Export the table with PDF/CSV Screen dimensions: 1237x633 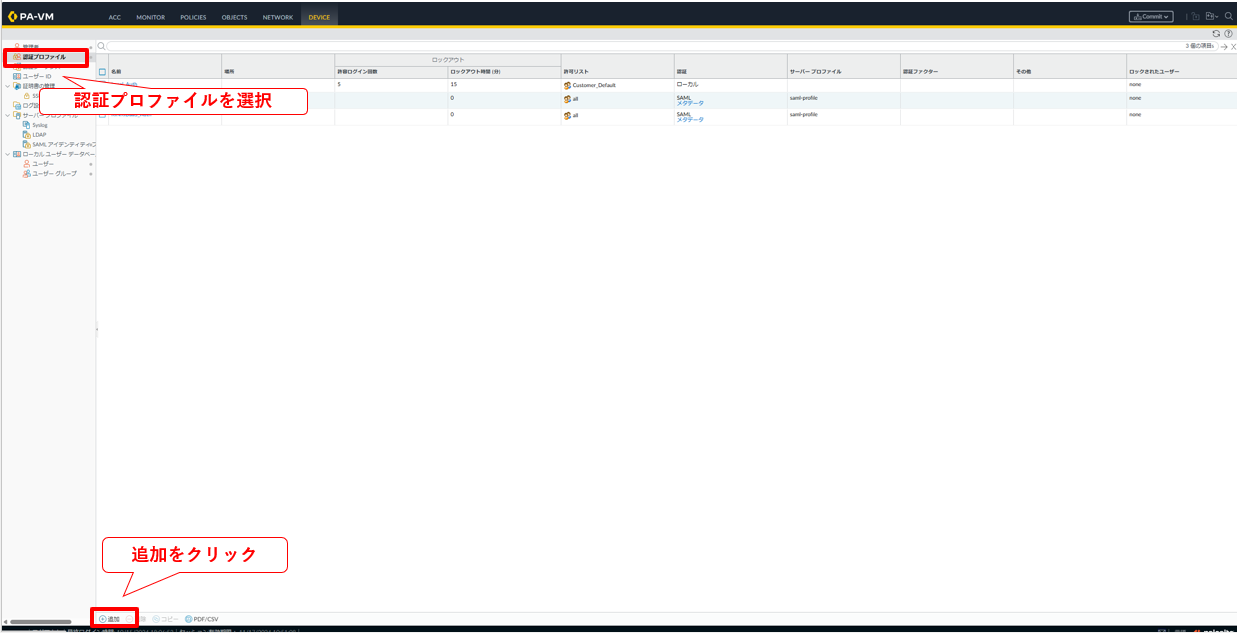(201, 619)
